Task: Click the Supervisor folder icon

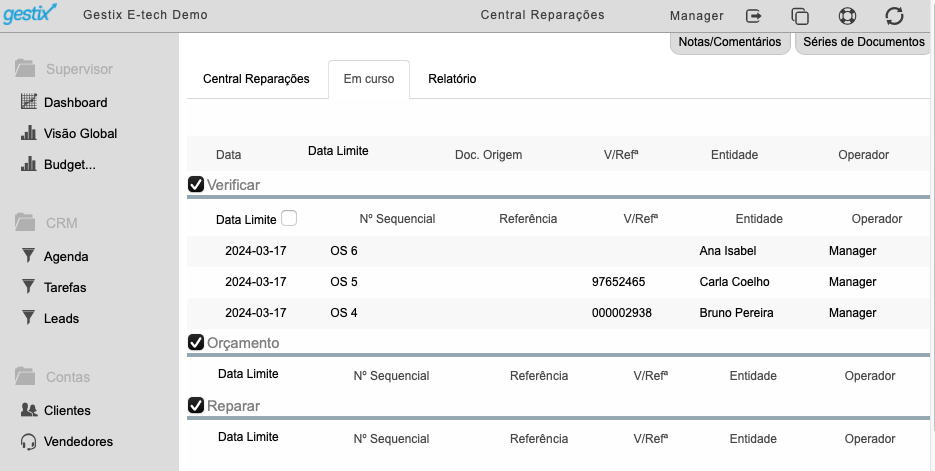Action: click(25, 68)
